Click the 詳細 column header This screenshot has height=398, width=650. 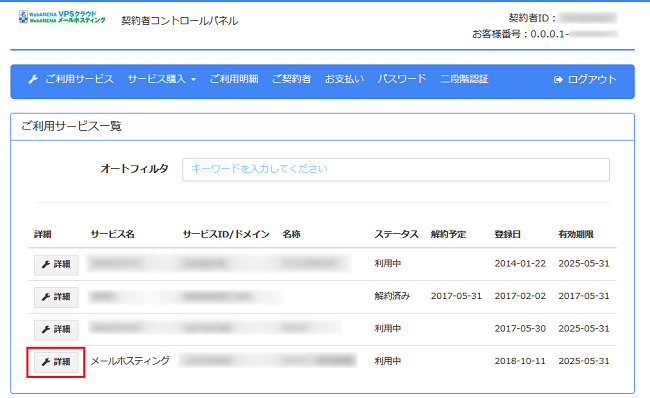click(x=43, y=234)
